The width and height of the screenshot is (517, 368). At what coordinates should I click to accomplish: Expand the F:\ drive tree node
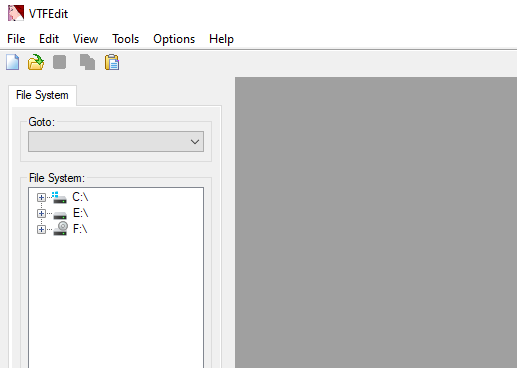41,229
